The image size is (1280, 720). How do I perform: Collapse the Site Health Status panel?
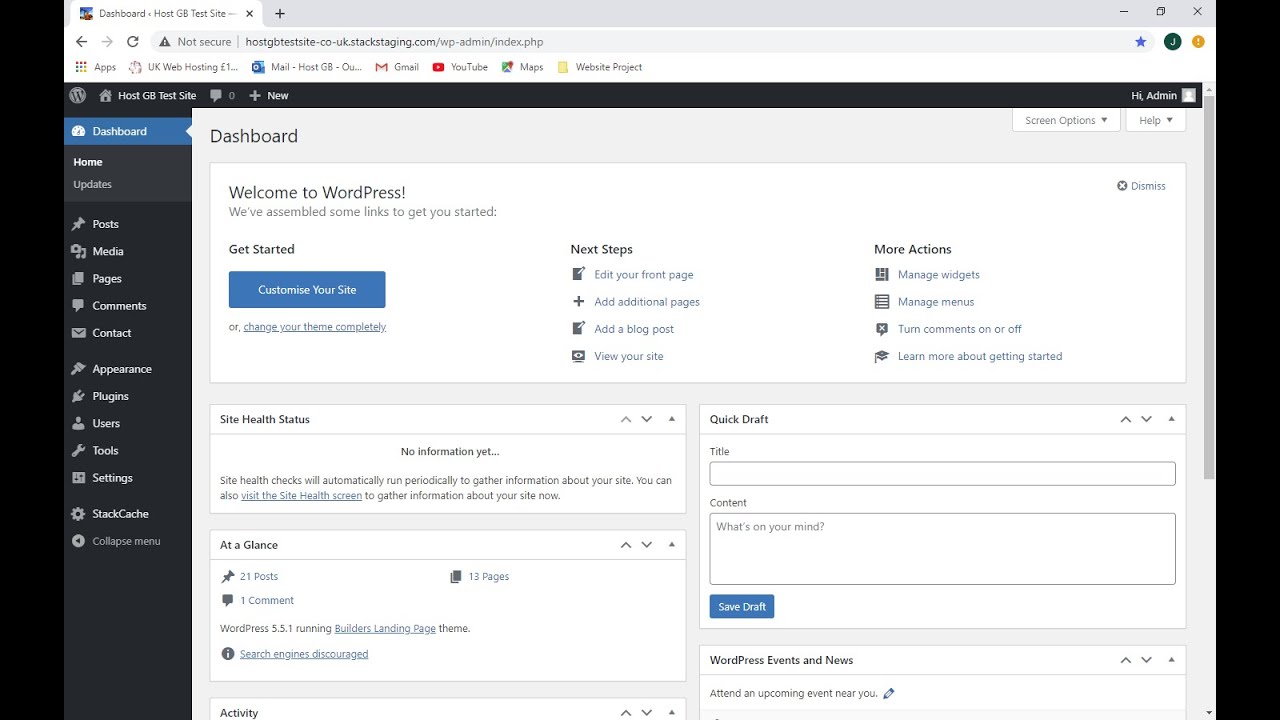pyautogui.click(x=672, y=419)
